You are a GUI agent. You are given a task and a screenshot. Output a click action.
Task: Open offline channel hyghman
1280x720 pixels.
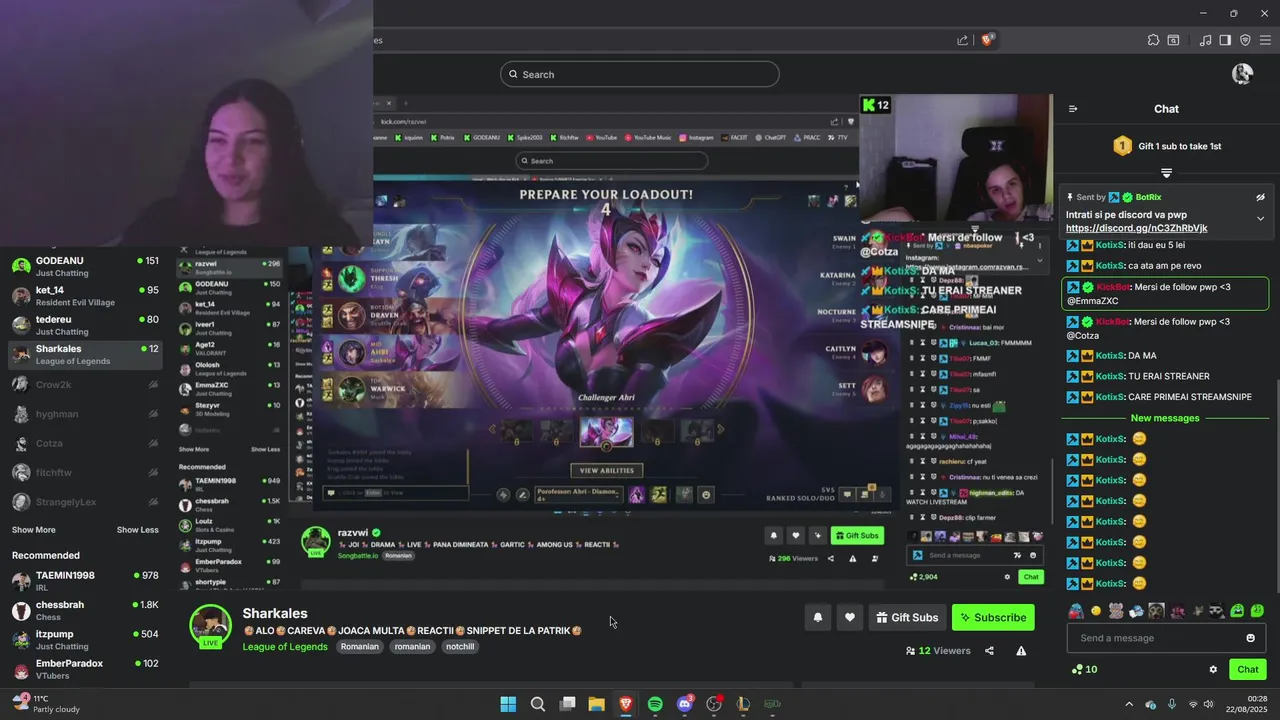pos(85,414)
